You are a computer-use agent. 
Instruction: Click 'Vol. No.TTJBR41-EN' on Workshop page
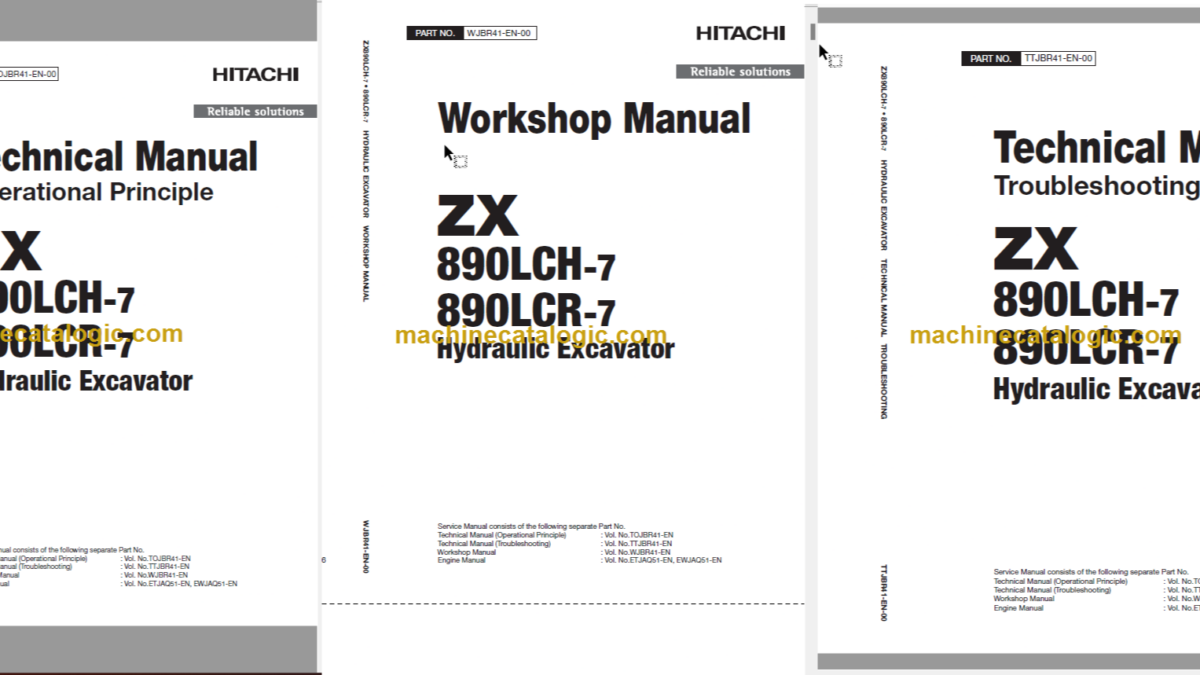(x=636, y=543)
